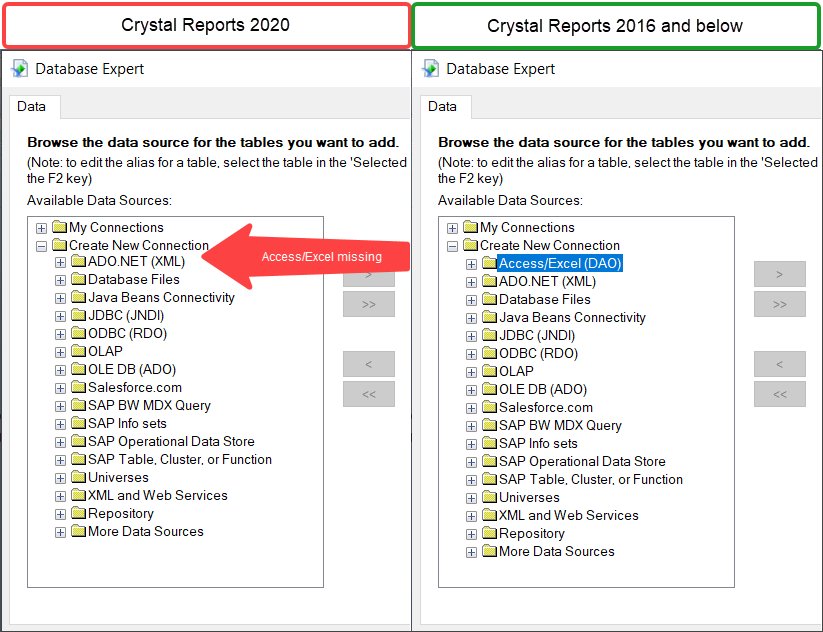Select the OLE DB (ADO) label in the 2016 window

(543, 389)
